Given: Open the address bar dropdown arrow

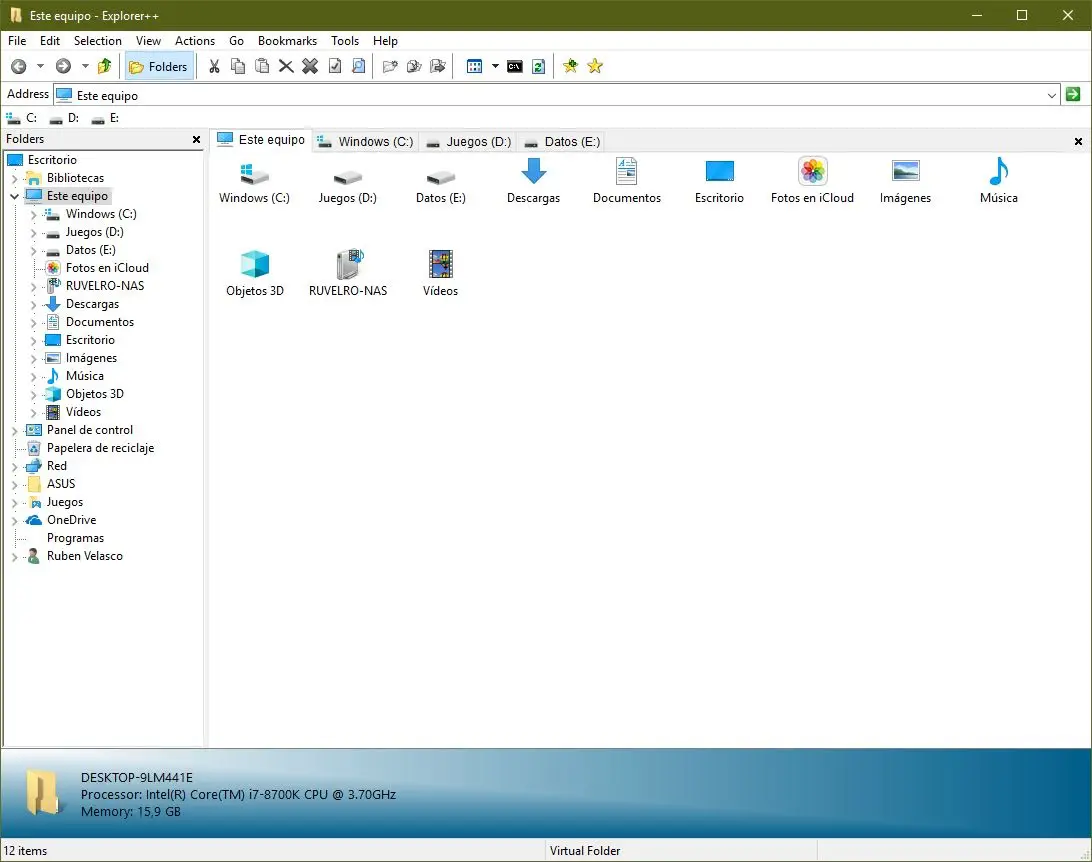Looking at the screenshot, I should [1051, 95].
